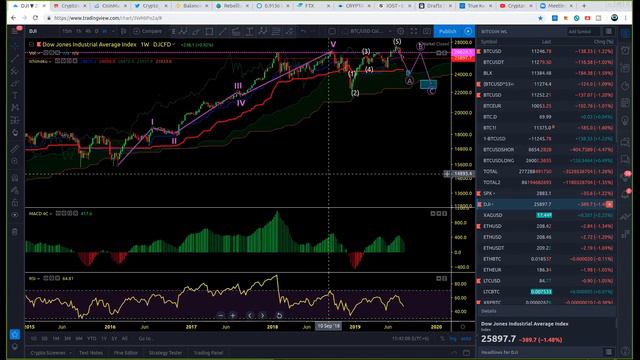
Task: Switch to the FTX browser tab
Action: (x=312, y=6)
